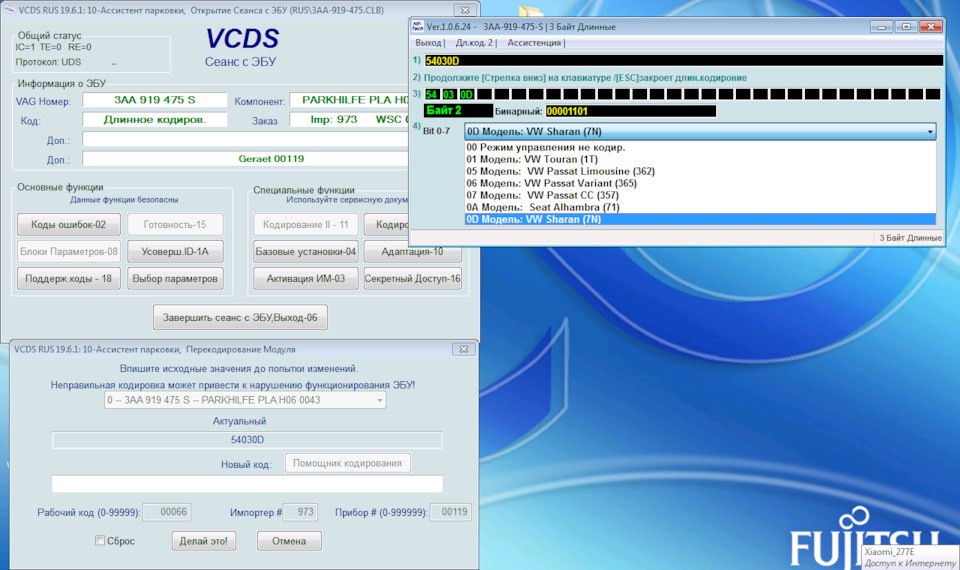Click the Прибор # field 00119
Screen dimensions: 960x570
click(x=451, y=512)
